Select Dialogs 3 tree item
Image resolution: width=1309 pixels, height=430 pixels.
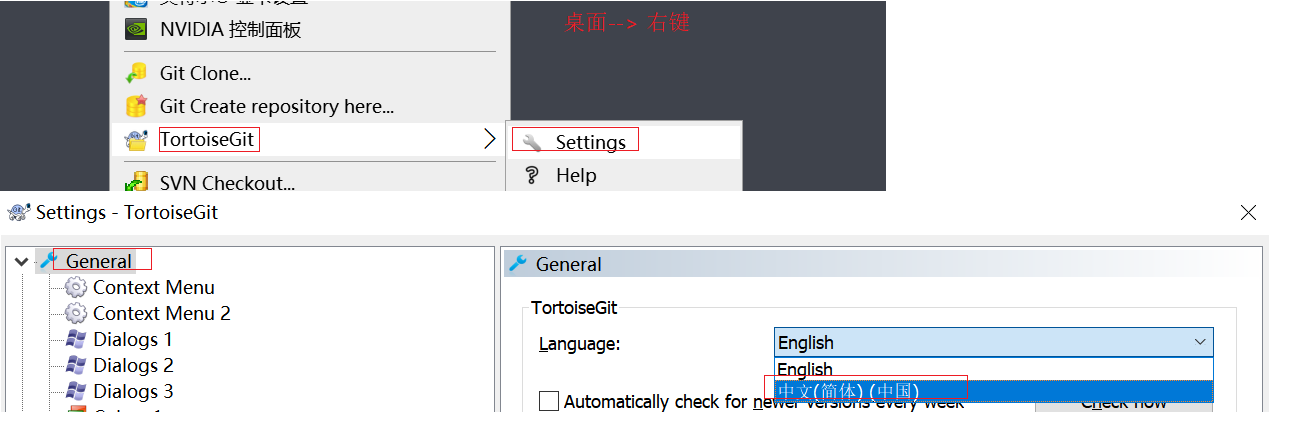coord(133,391)
